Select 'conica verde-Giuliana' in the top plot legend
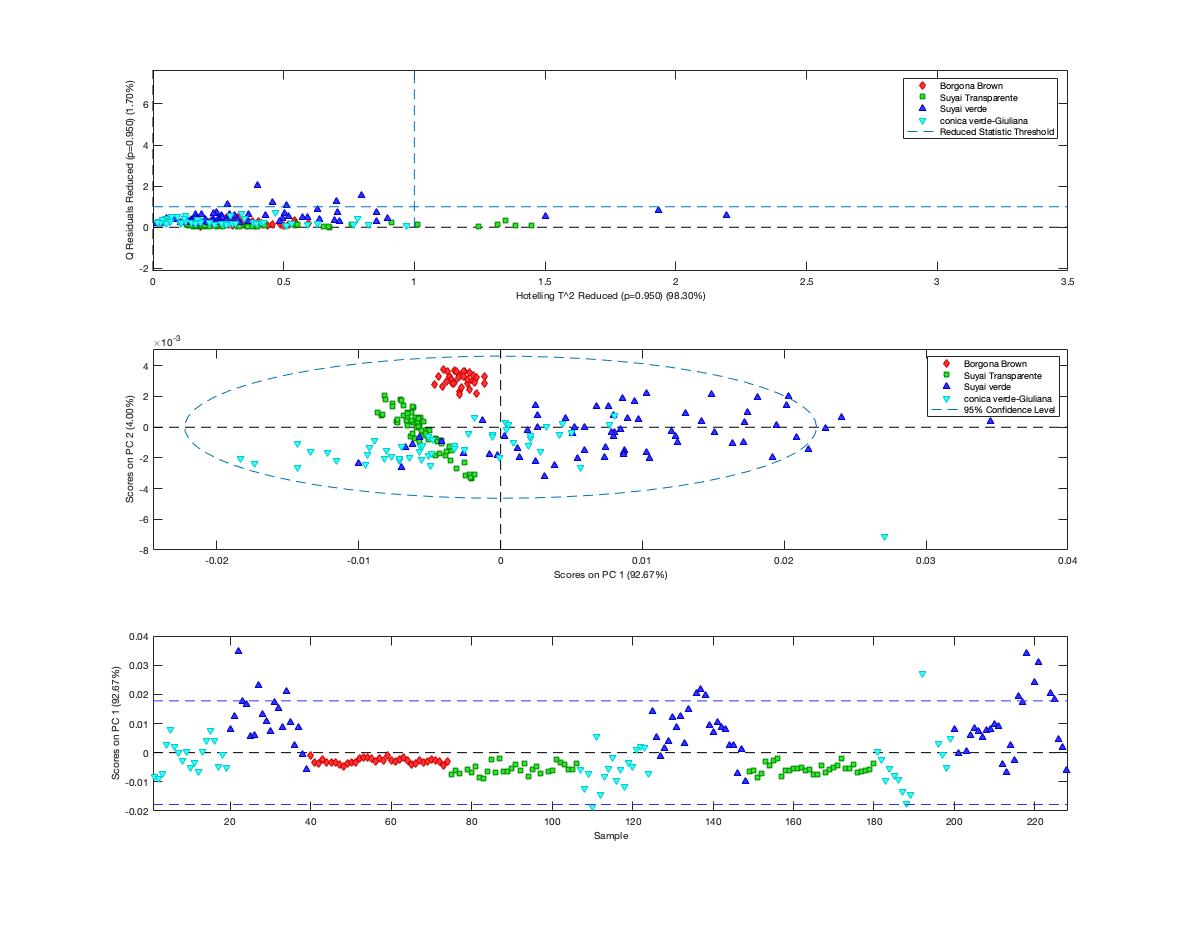 (984, 120)
